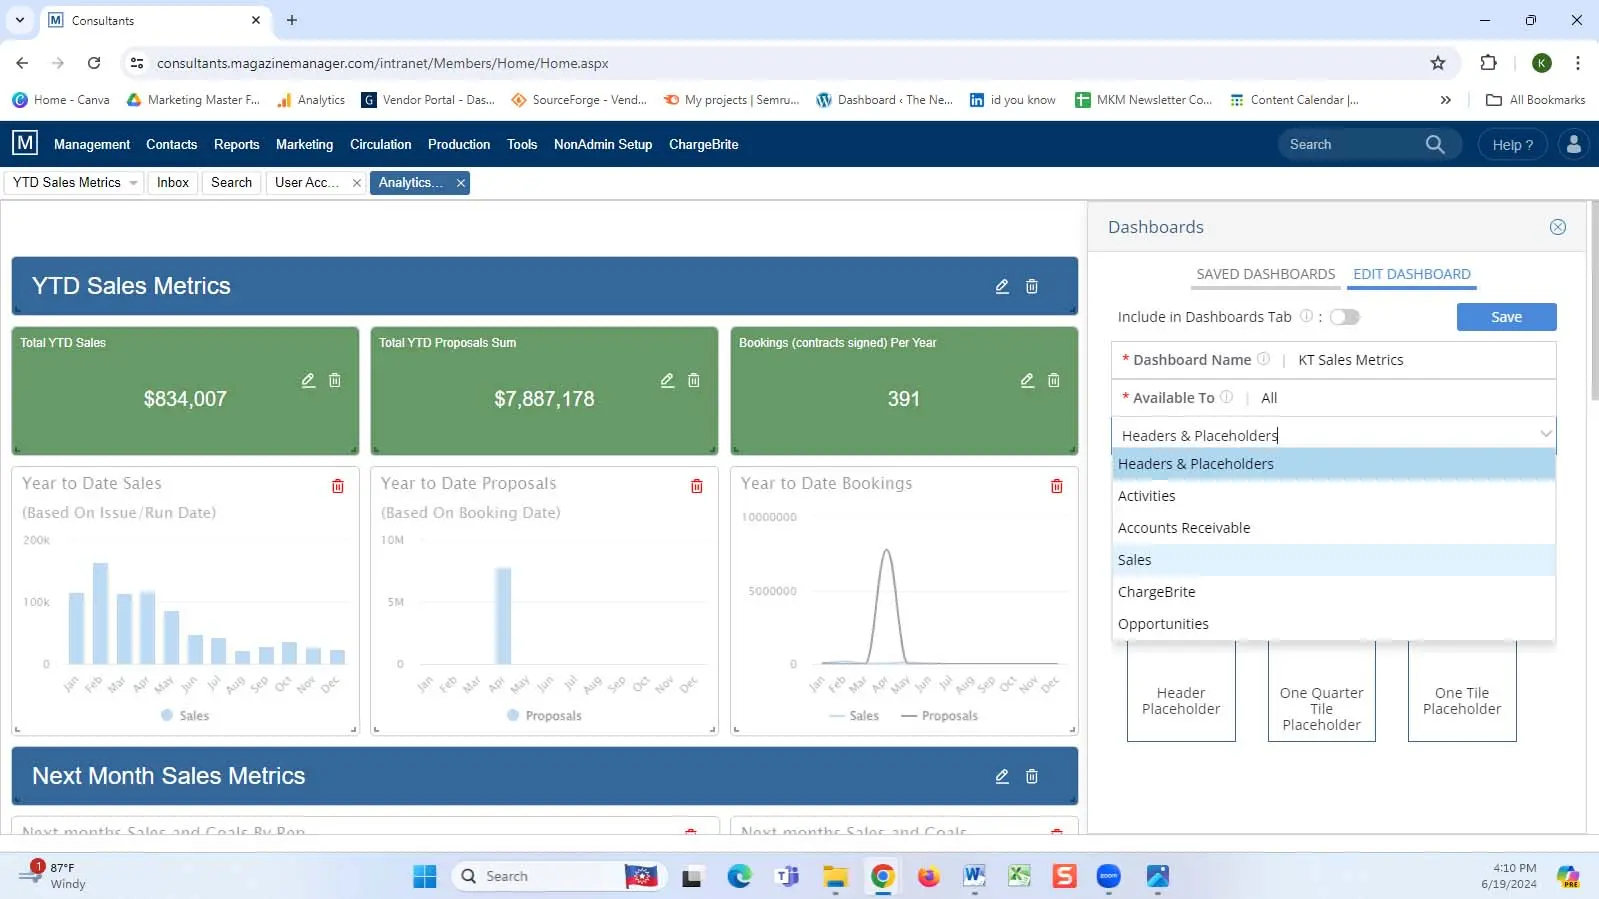The width and height of the screenshot is (1599, 899).
Task: Click the edit pencil on YTD Sales Metrics header
Action: point(1001,287)
